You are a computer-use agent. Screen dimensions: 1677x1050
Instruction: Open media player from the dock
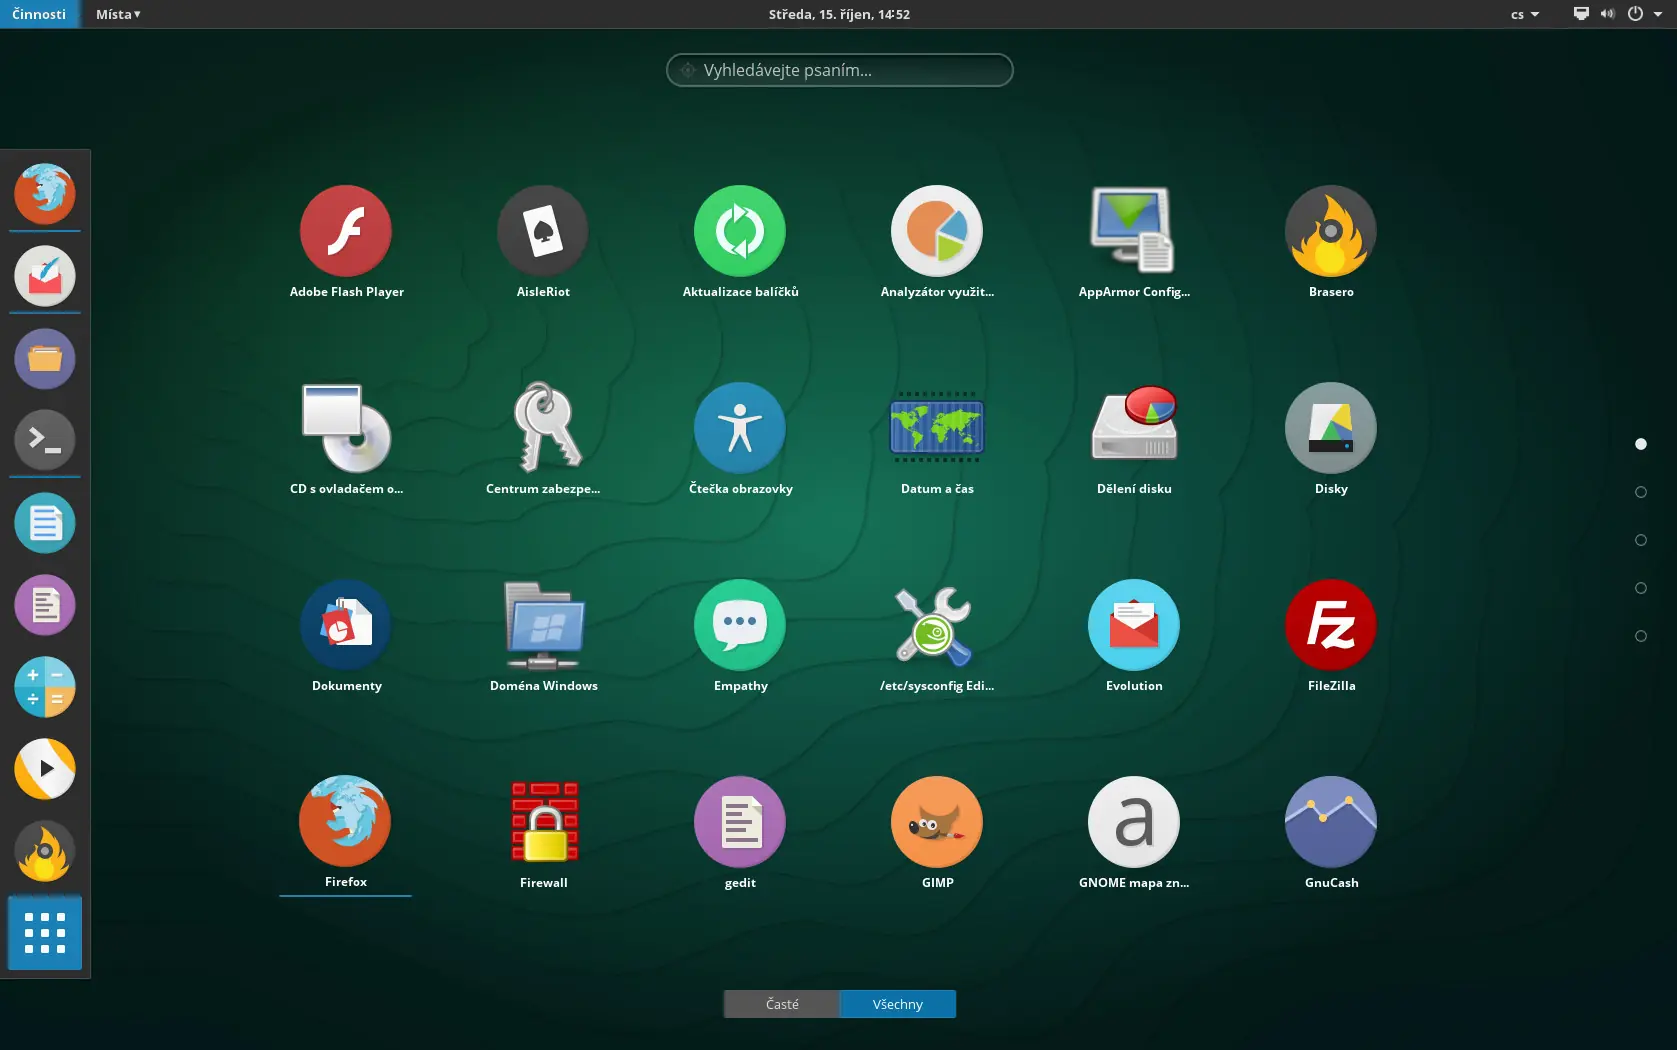[45, 769]
